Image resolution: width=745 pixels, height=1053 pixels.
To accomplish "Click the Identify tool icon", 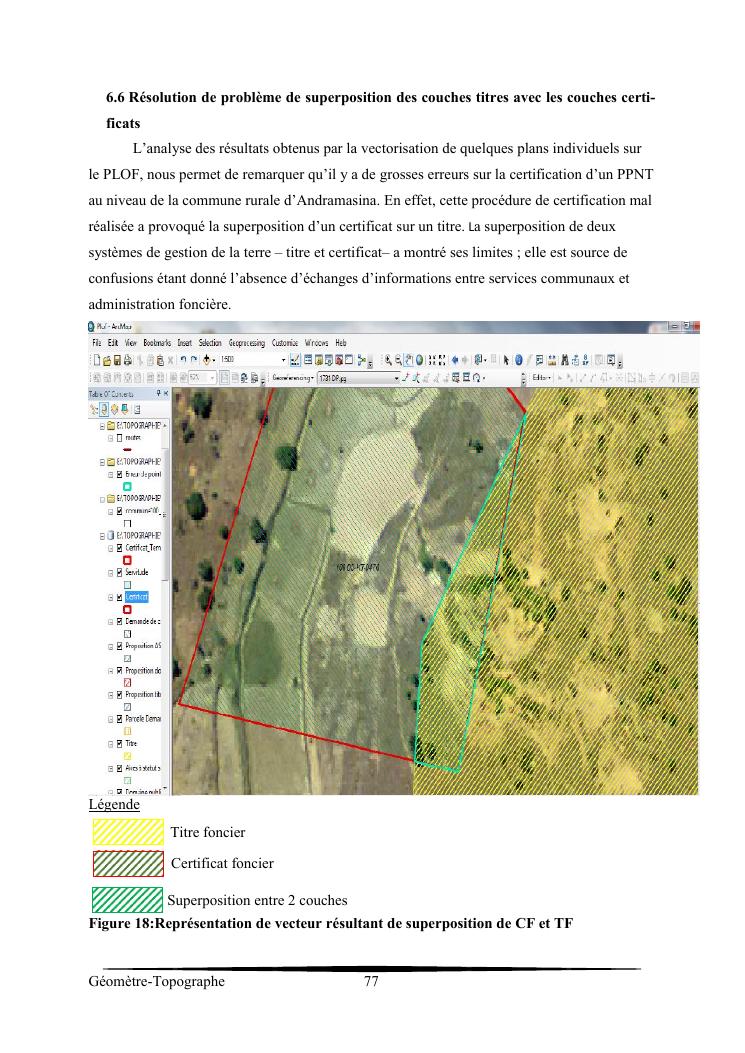I will tap(520, 359).
